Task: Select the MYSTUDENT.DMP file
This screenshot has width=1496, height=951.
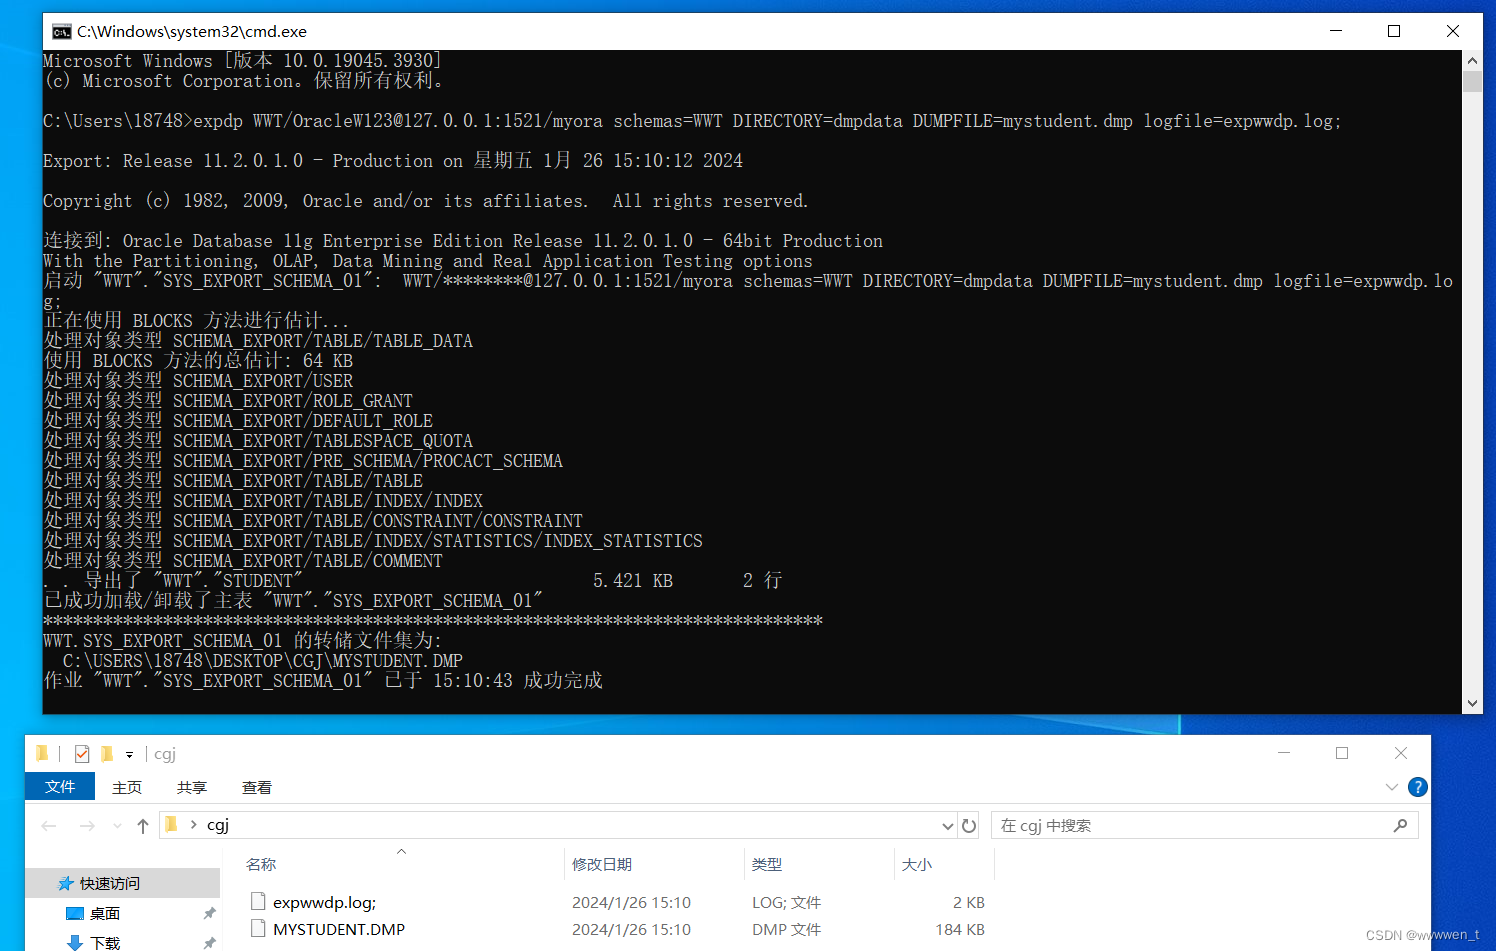Action: [x=339, y=929]
